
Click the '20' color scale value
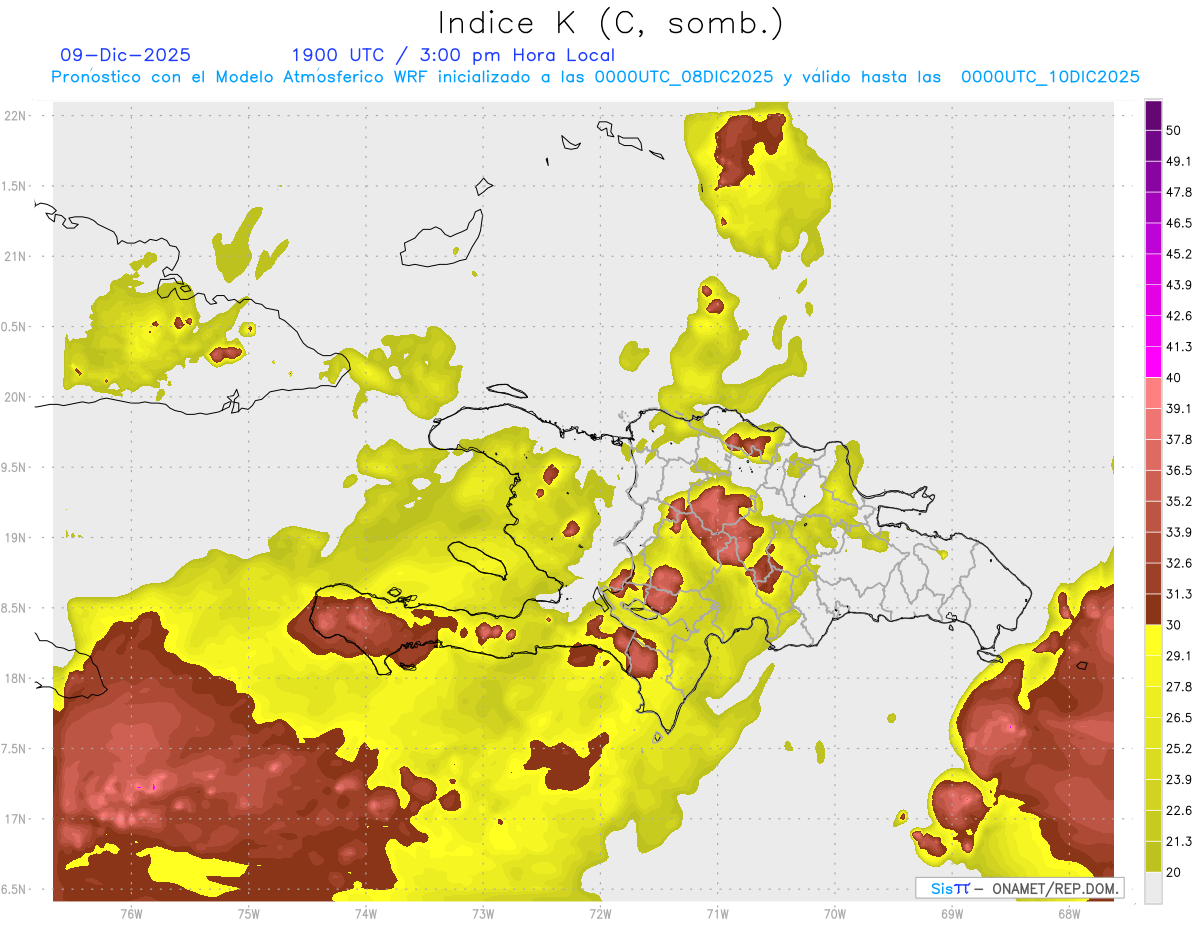[x=1174, y=872]
